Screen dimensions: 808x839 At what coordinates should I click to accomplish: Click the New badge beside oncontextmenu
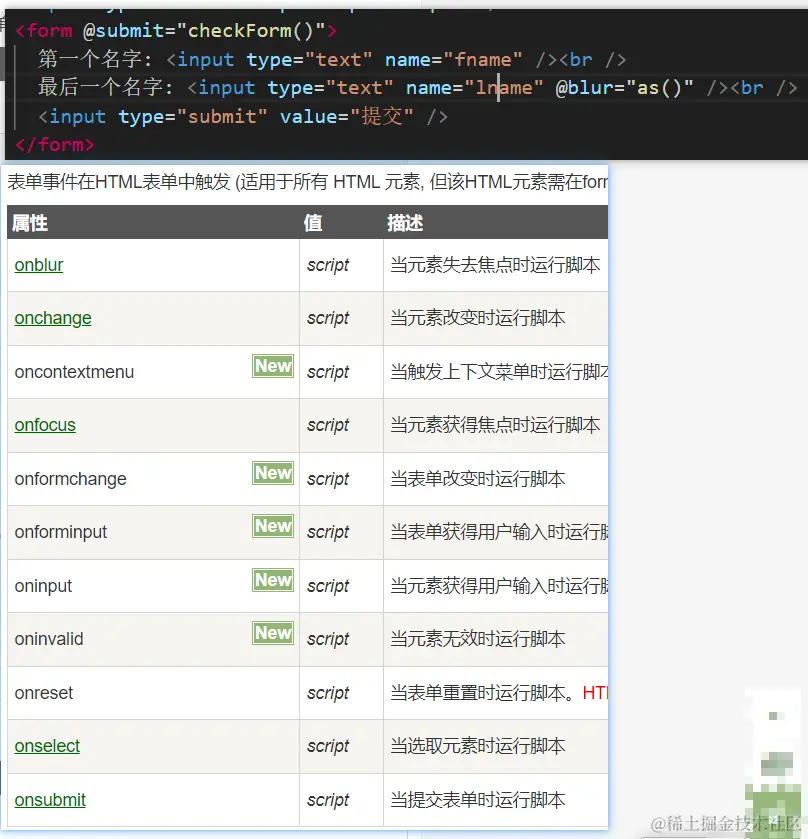(x=273, y=366)
